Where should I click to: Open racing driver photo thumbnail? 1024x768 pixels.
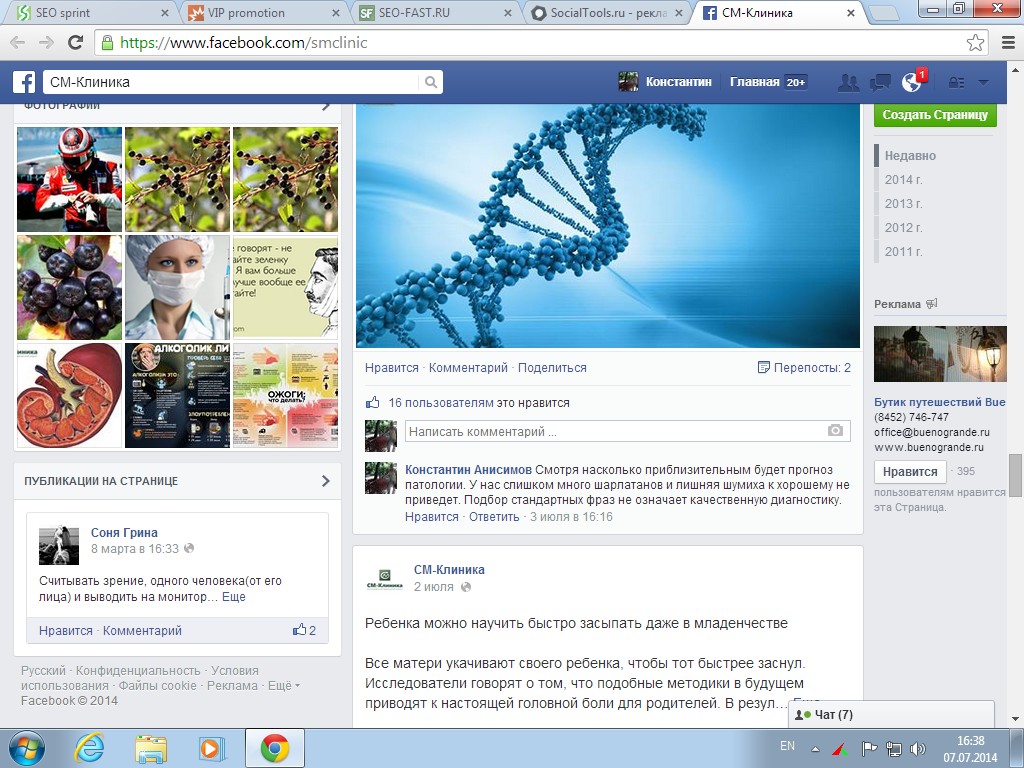coord(69,180)
